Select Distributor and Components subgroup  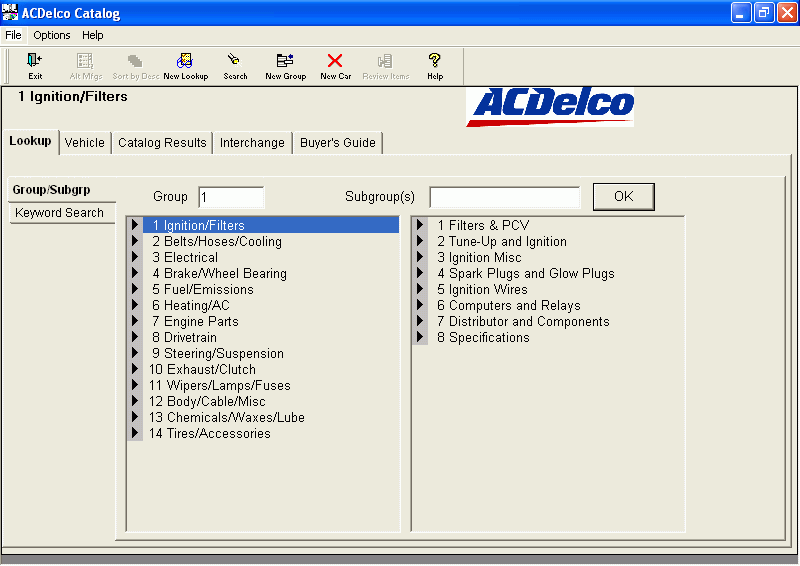(523, 321)
